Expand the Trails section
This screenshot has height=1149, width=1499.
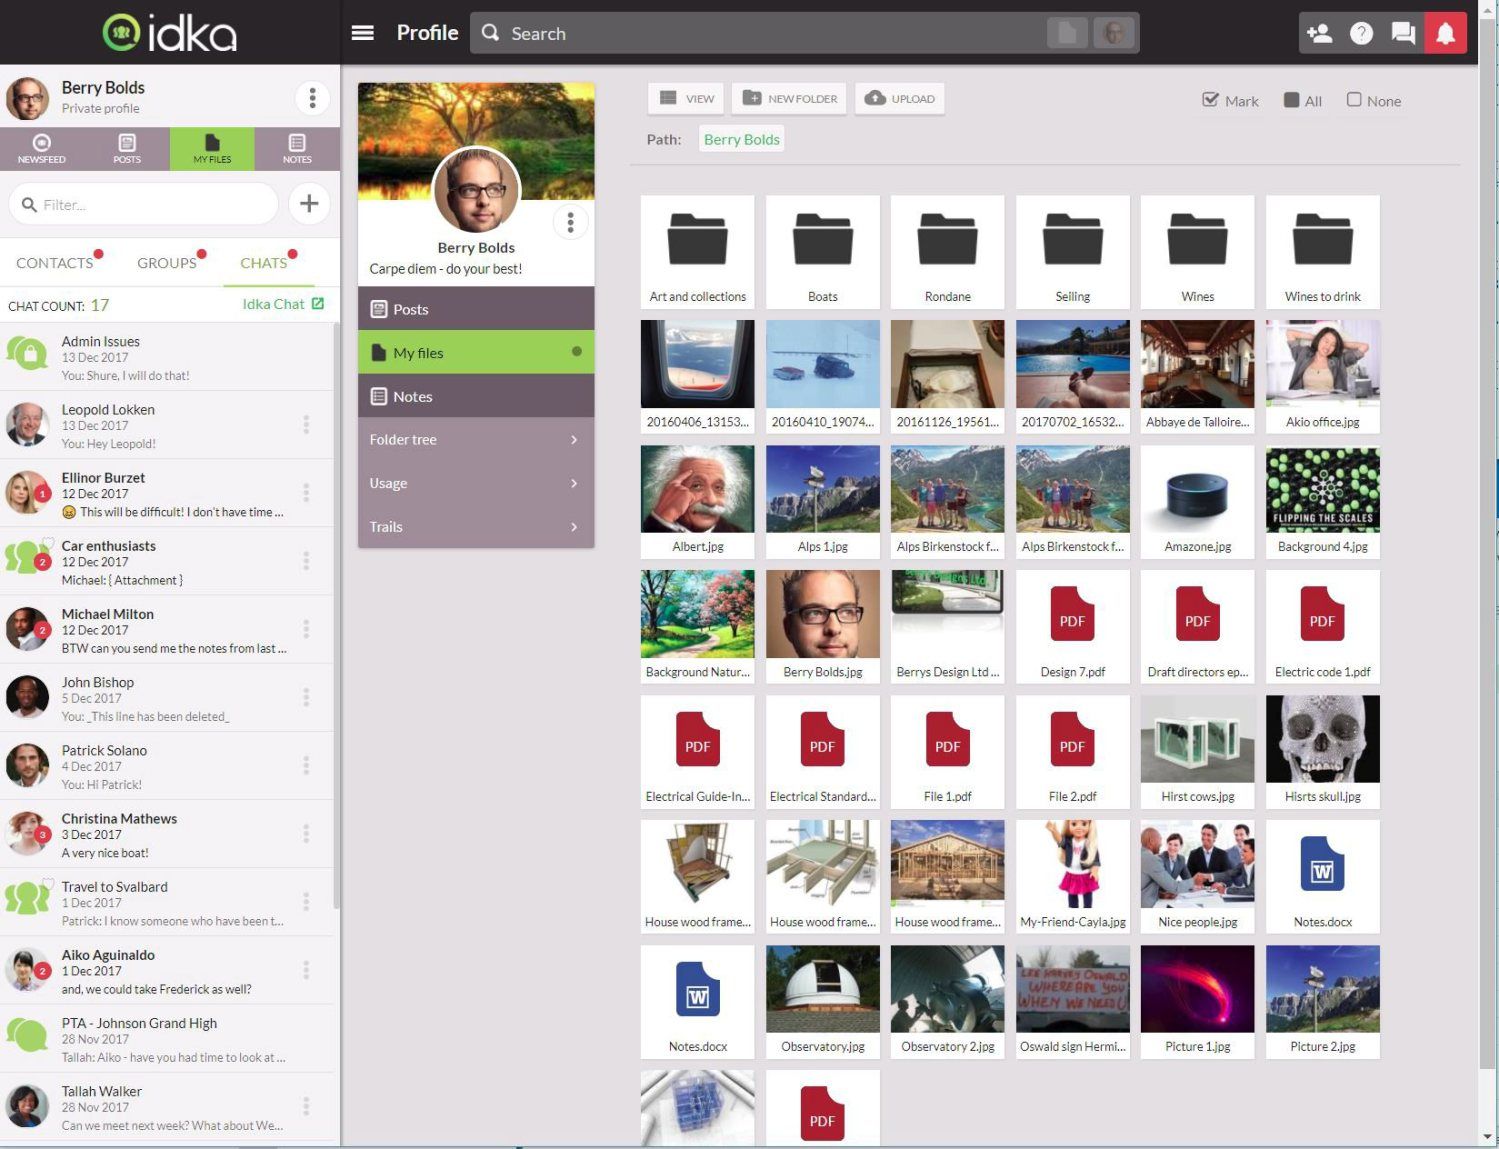[475, 527]
